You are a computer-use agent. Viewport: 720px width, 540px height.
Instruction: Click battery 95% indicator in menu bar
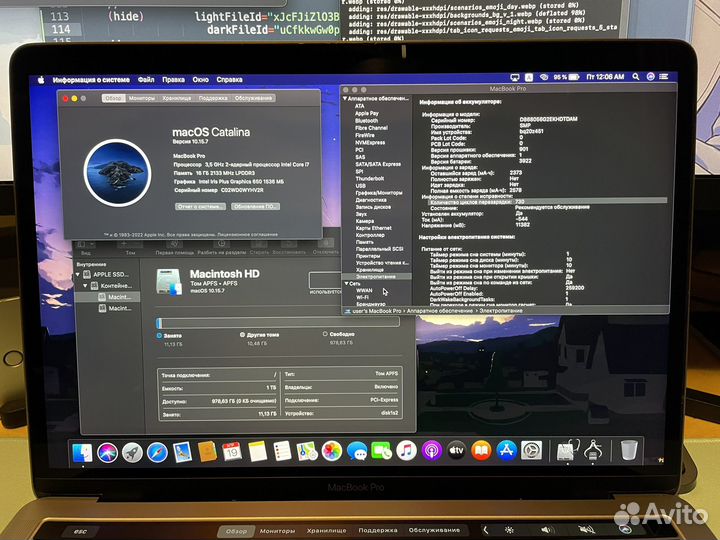click(566, 77)
